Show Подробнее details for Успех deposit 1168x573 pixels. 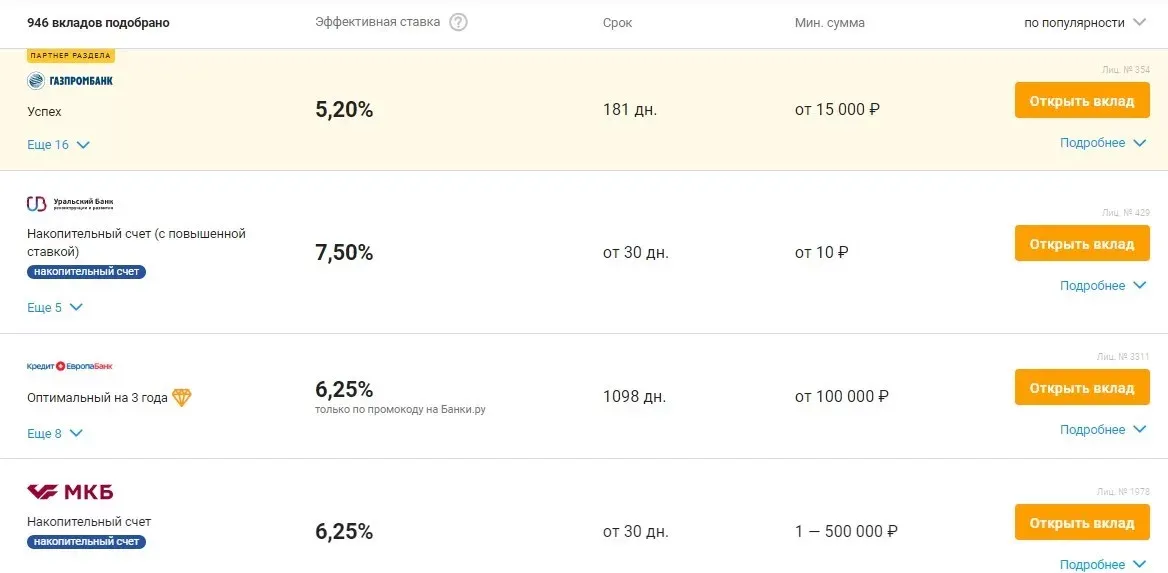pyautogui.click(x=1103, y=143)
